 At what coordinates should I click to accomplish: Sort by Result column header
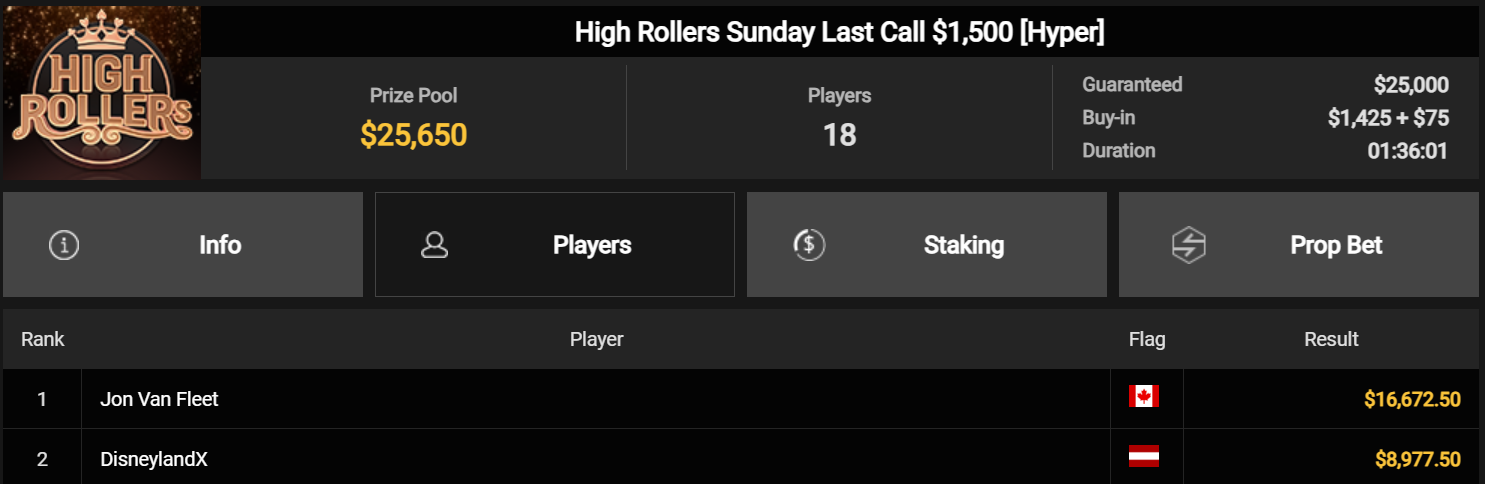coord(1331,339)
